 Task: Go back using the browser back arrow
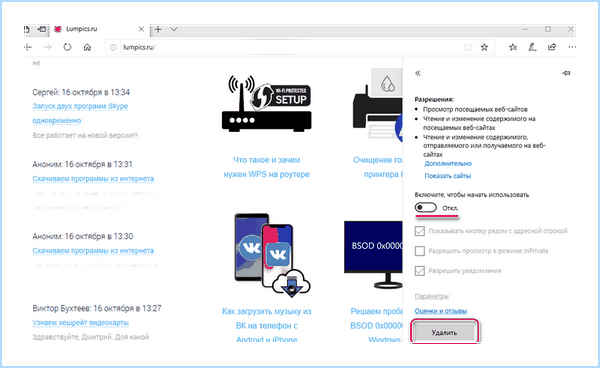coord(28,47)
